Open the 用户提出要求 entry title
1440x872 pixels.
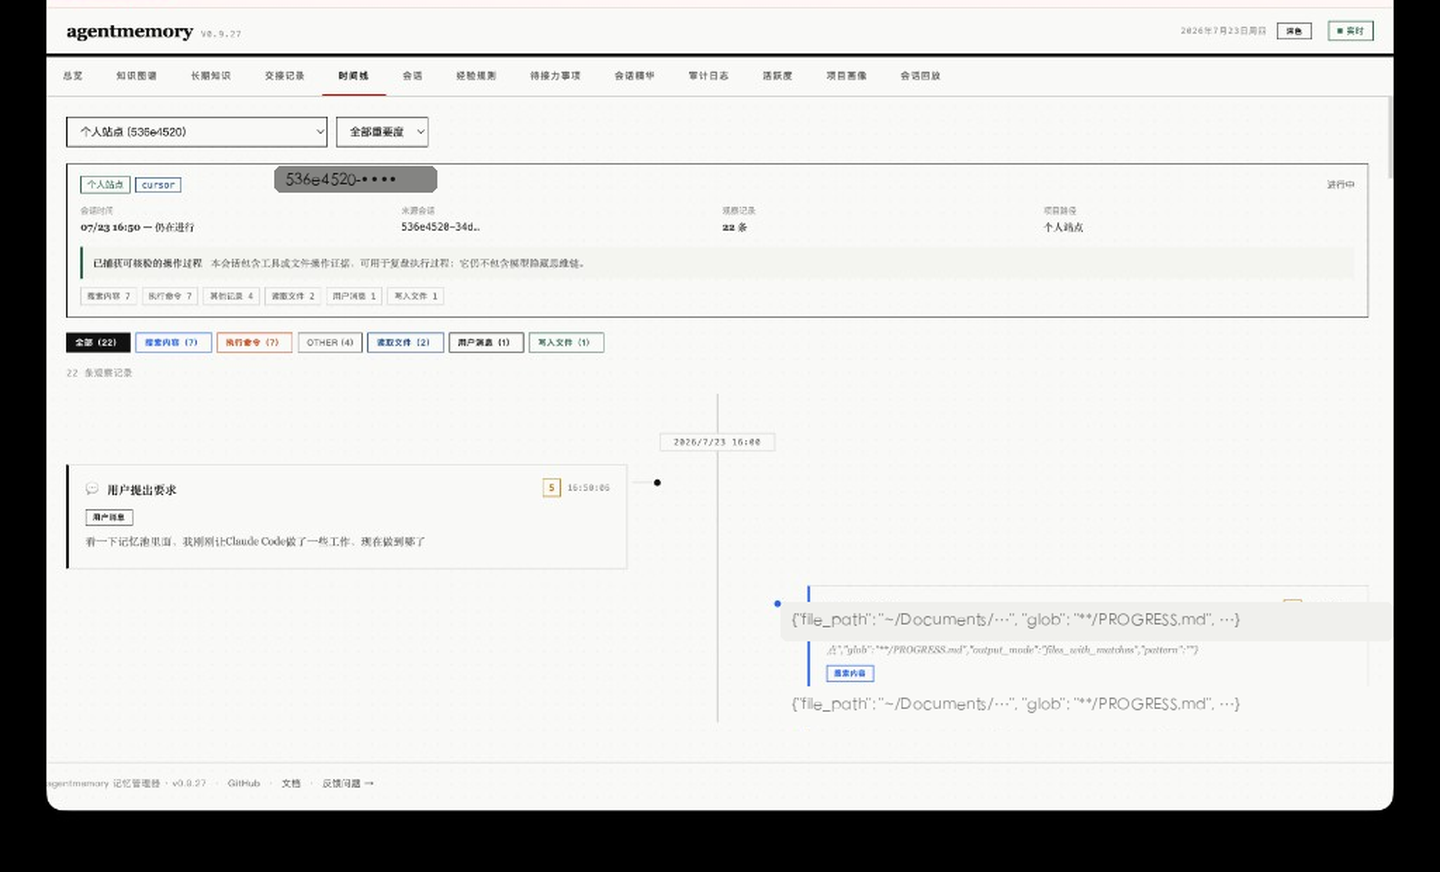[142, 490]
